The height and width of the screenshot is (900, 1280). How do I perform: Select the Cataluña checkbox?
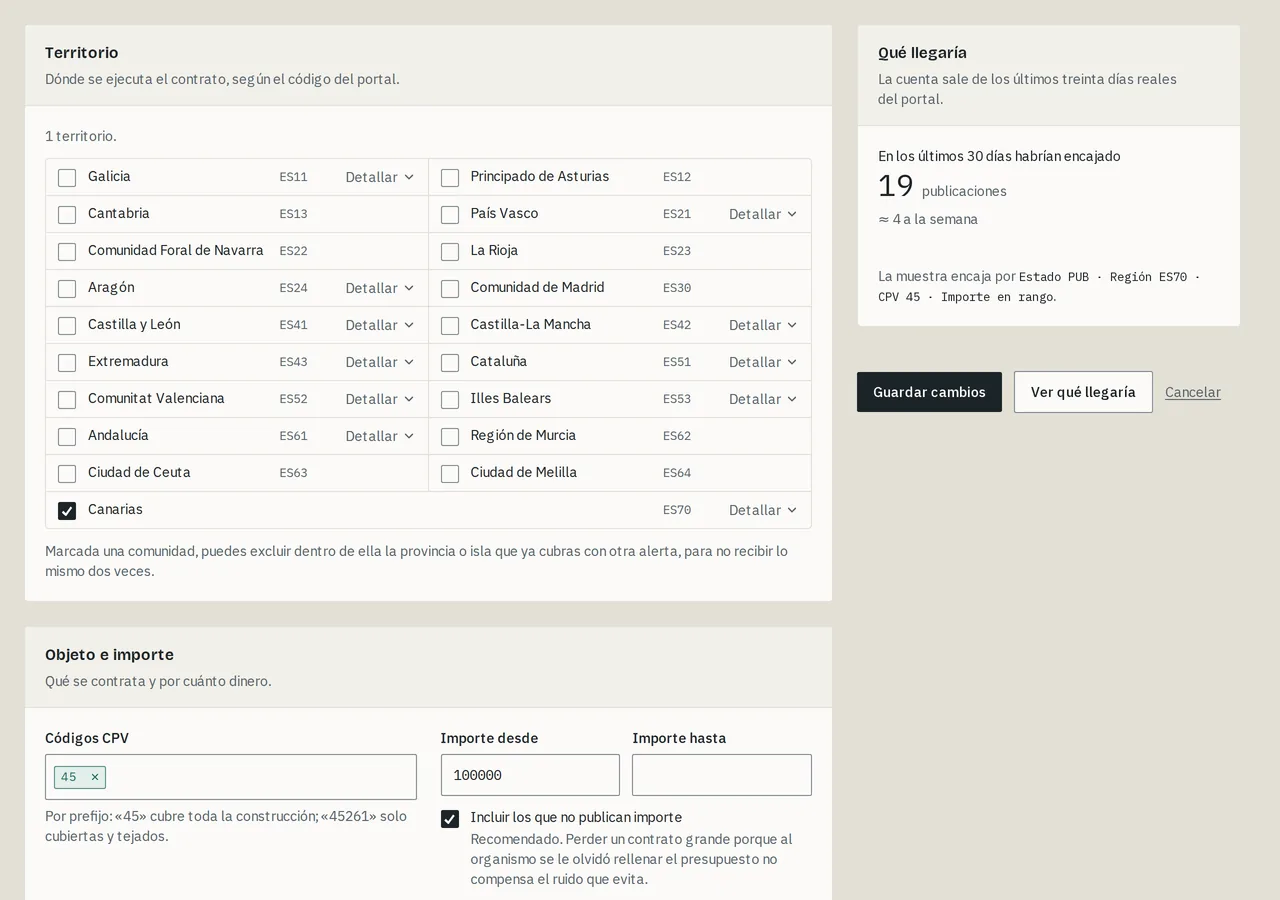click(x=450, y=363)
